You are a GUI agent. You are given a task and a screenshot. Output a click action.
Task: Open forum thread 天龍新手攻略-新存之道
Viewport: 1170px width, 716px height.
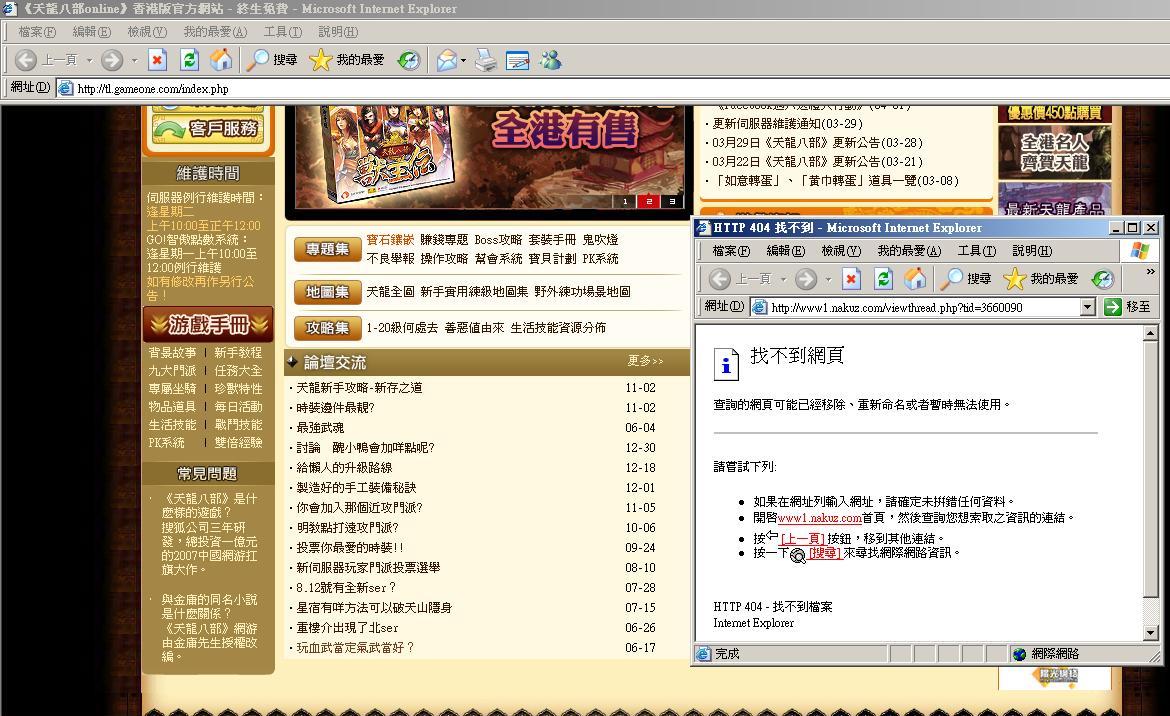coord(359,388)
